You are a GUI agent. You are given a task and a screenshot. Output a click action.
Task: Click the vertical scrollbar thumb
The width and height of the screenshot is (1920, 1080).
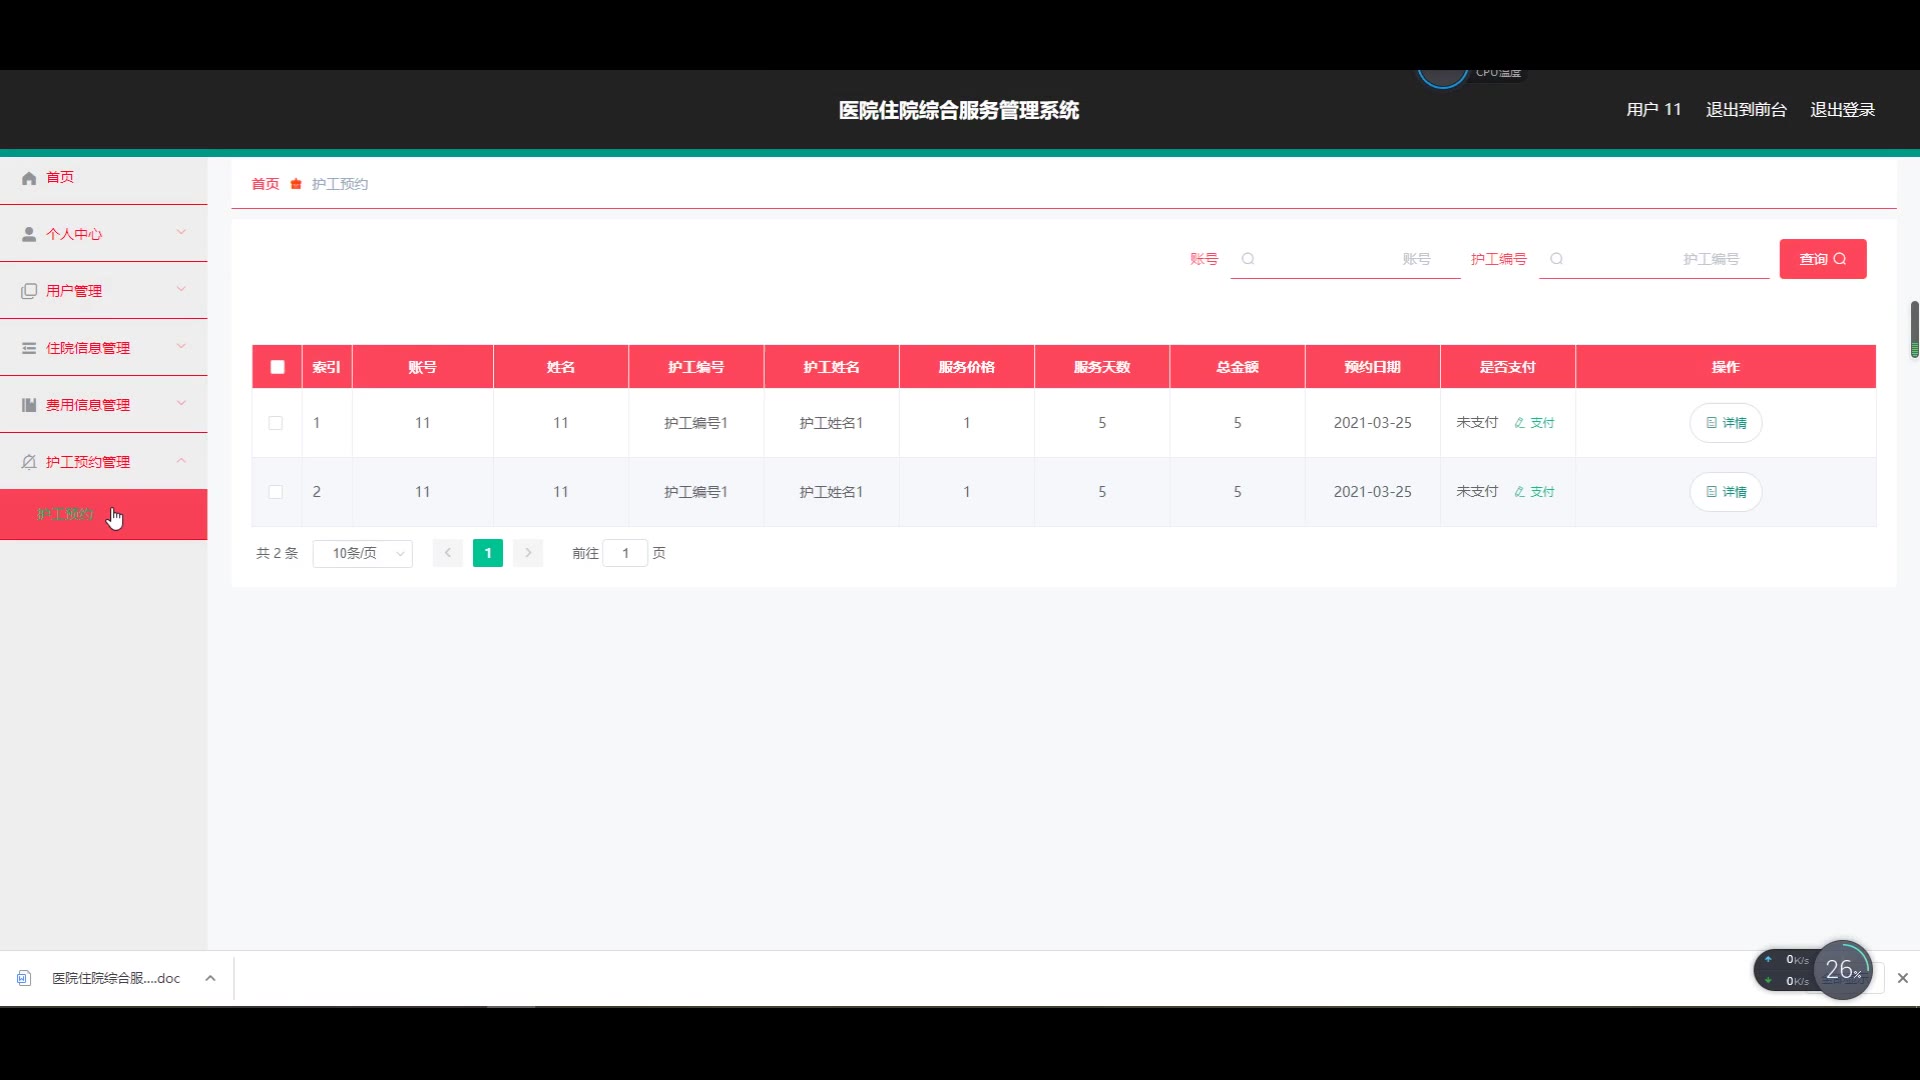pyautogui.click(x=1914, y=328)
